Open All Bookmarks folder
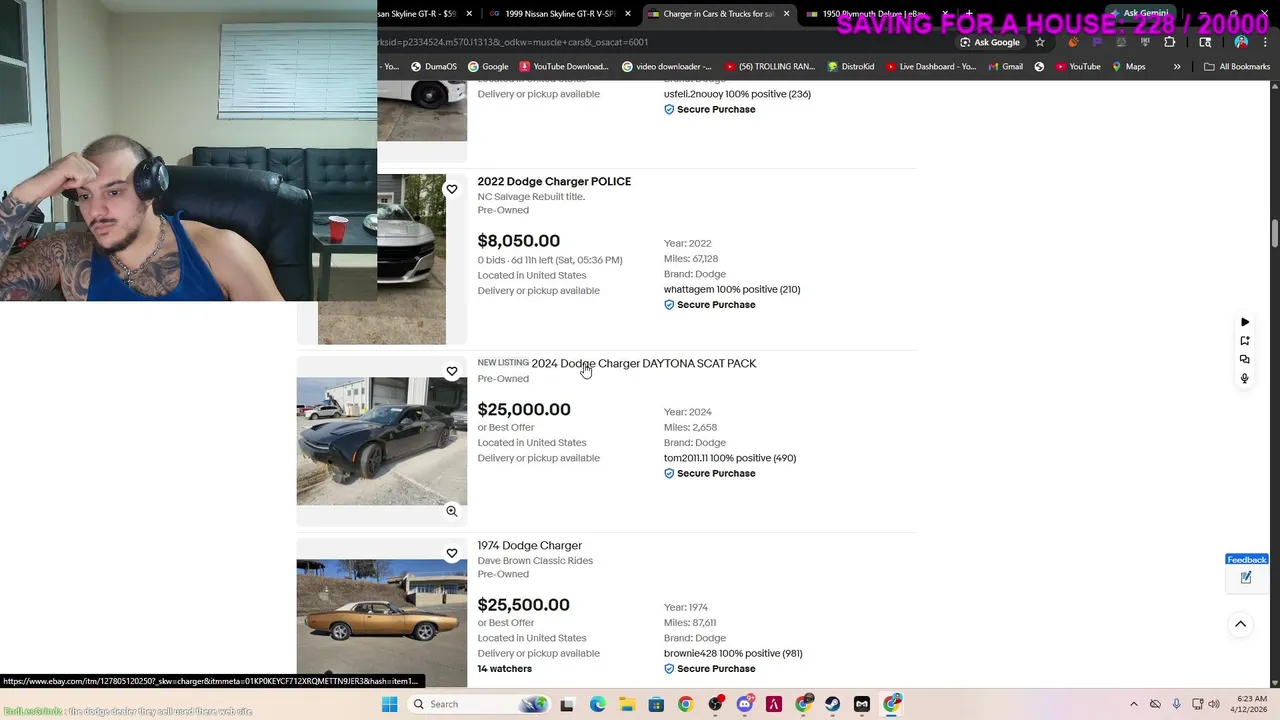1280x720 pixels. (x=1237, y=67)
